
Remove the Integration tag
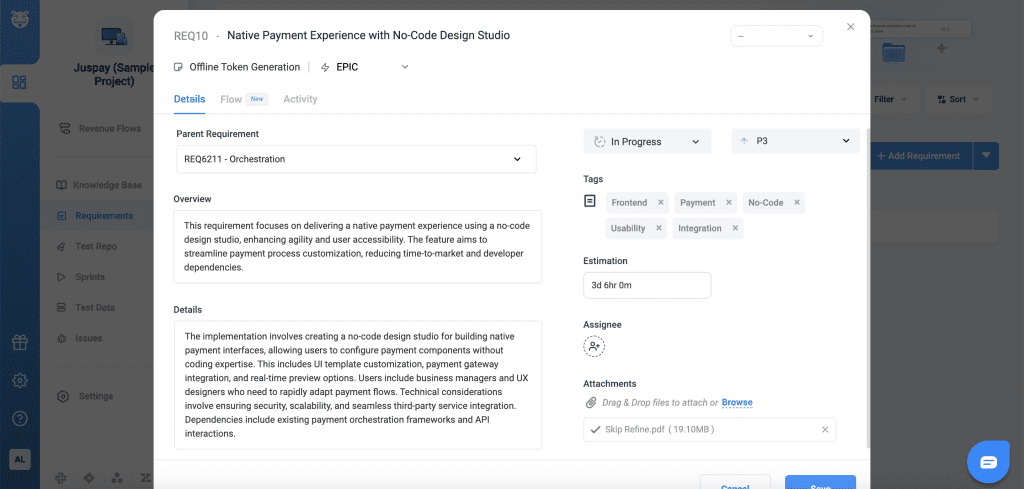[735, 229]
